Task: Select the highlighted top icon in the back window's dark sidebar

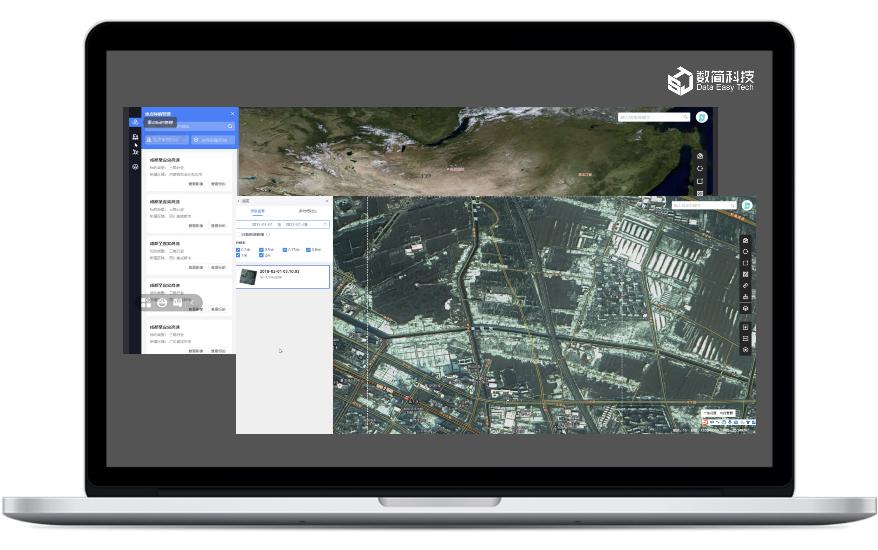Action: pyautogui.click(x=135, y=122)
